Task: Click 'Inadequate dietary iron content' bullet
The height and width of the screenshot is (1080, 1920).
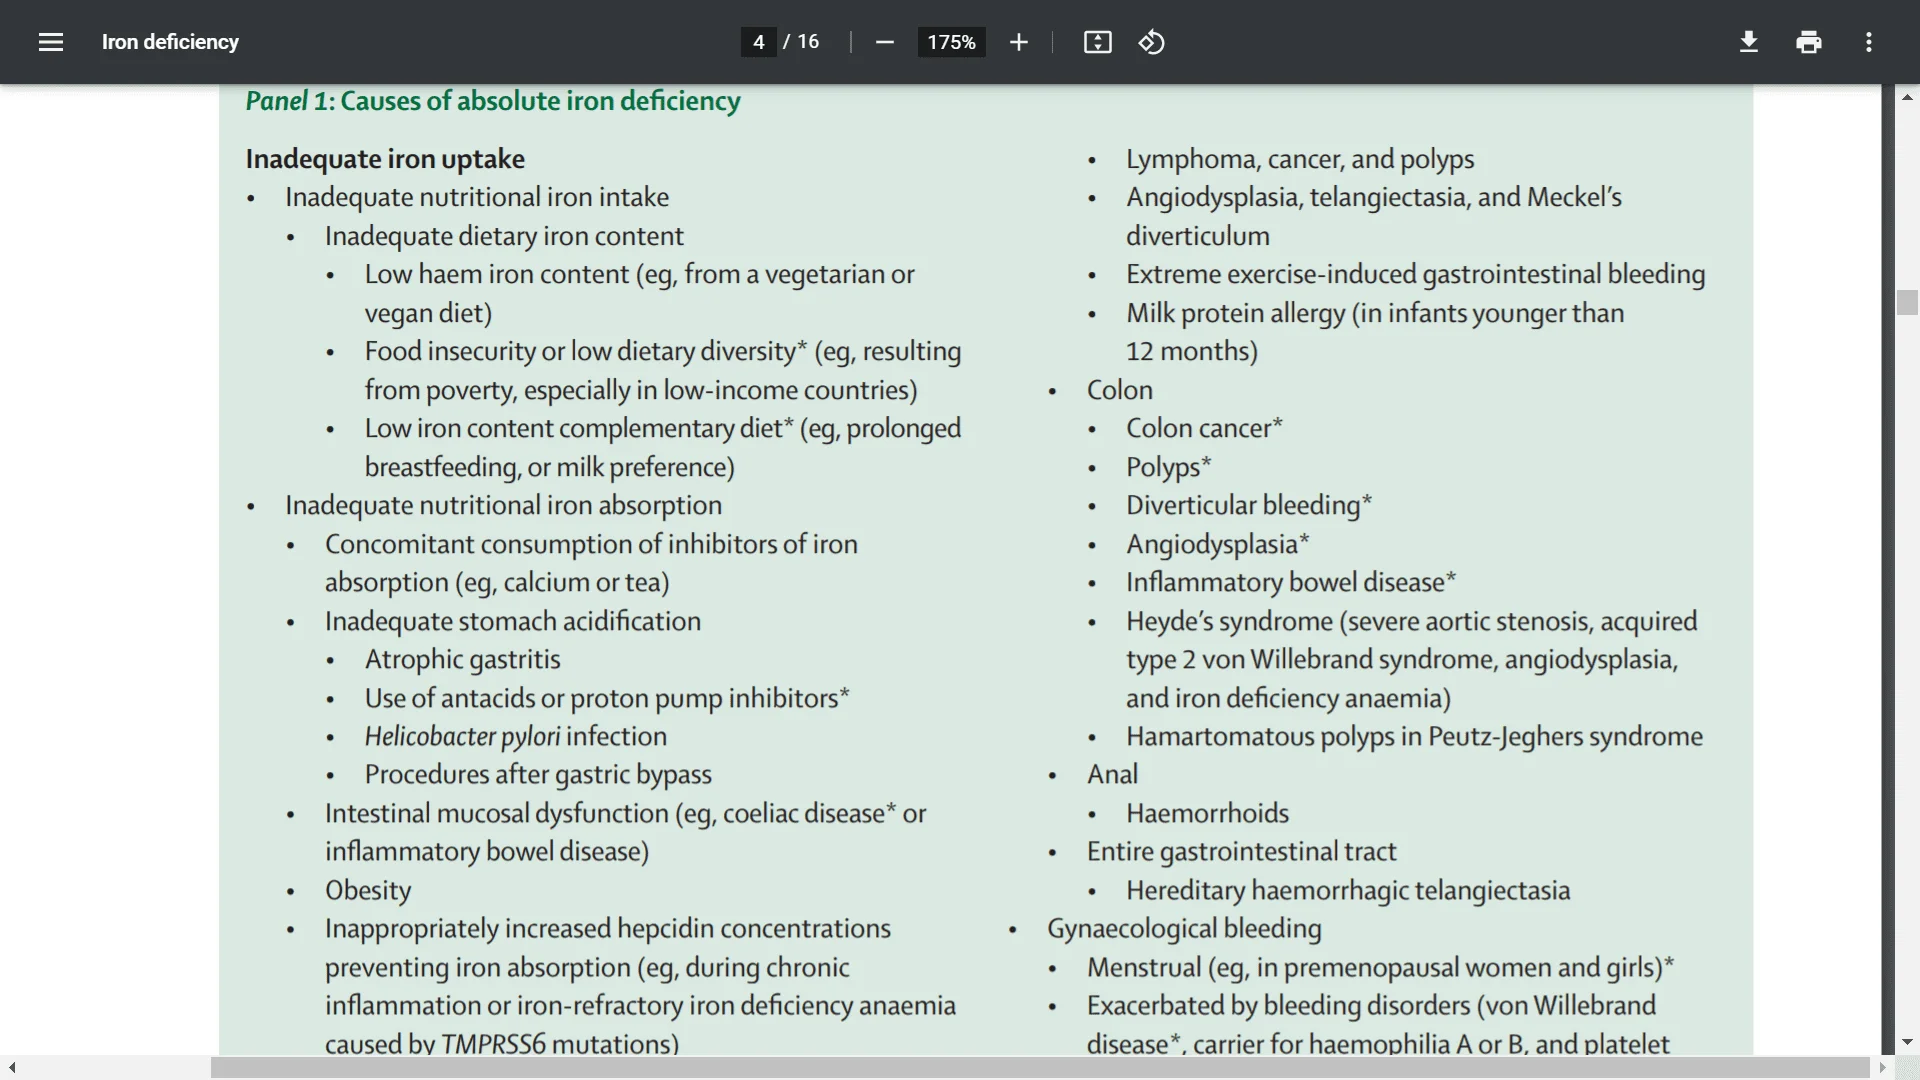Action: pyautogui.click(x=504, y=236)
